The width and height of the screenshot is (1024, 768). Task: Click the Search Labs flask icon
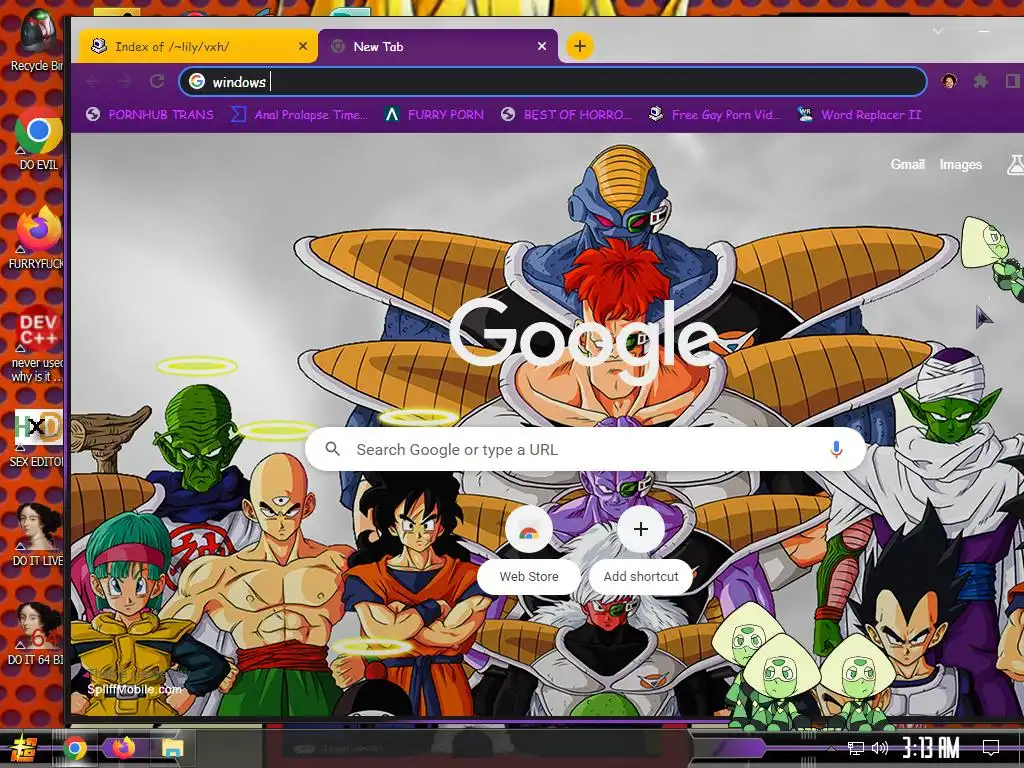[x=1016, y=165]
